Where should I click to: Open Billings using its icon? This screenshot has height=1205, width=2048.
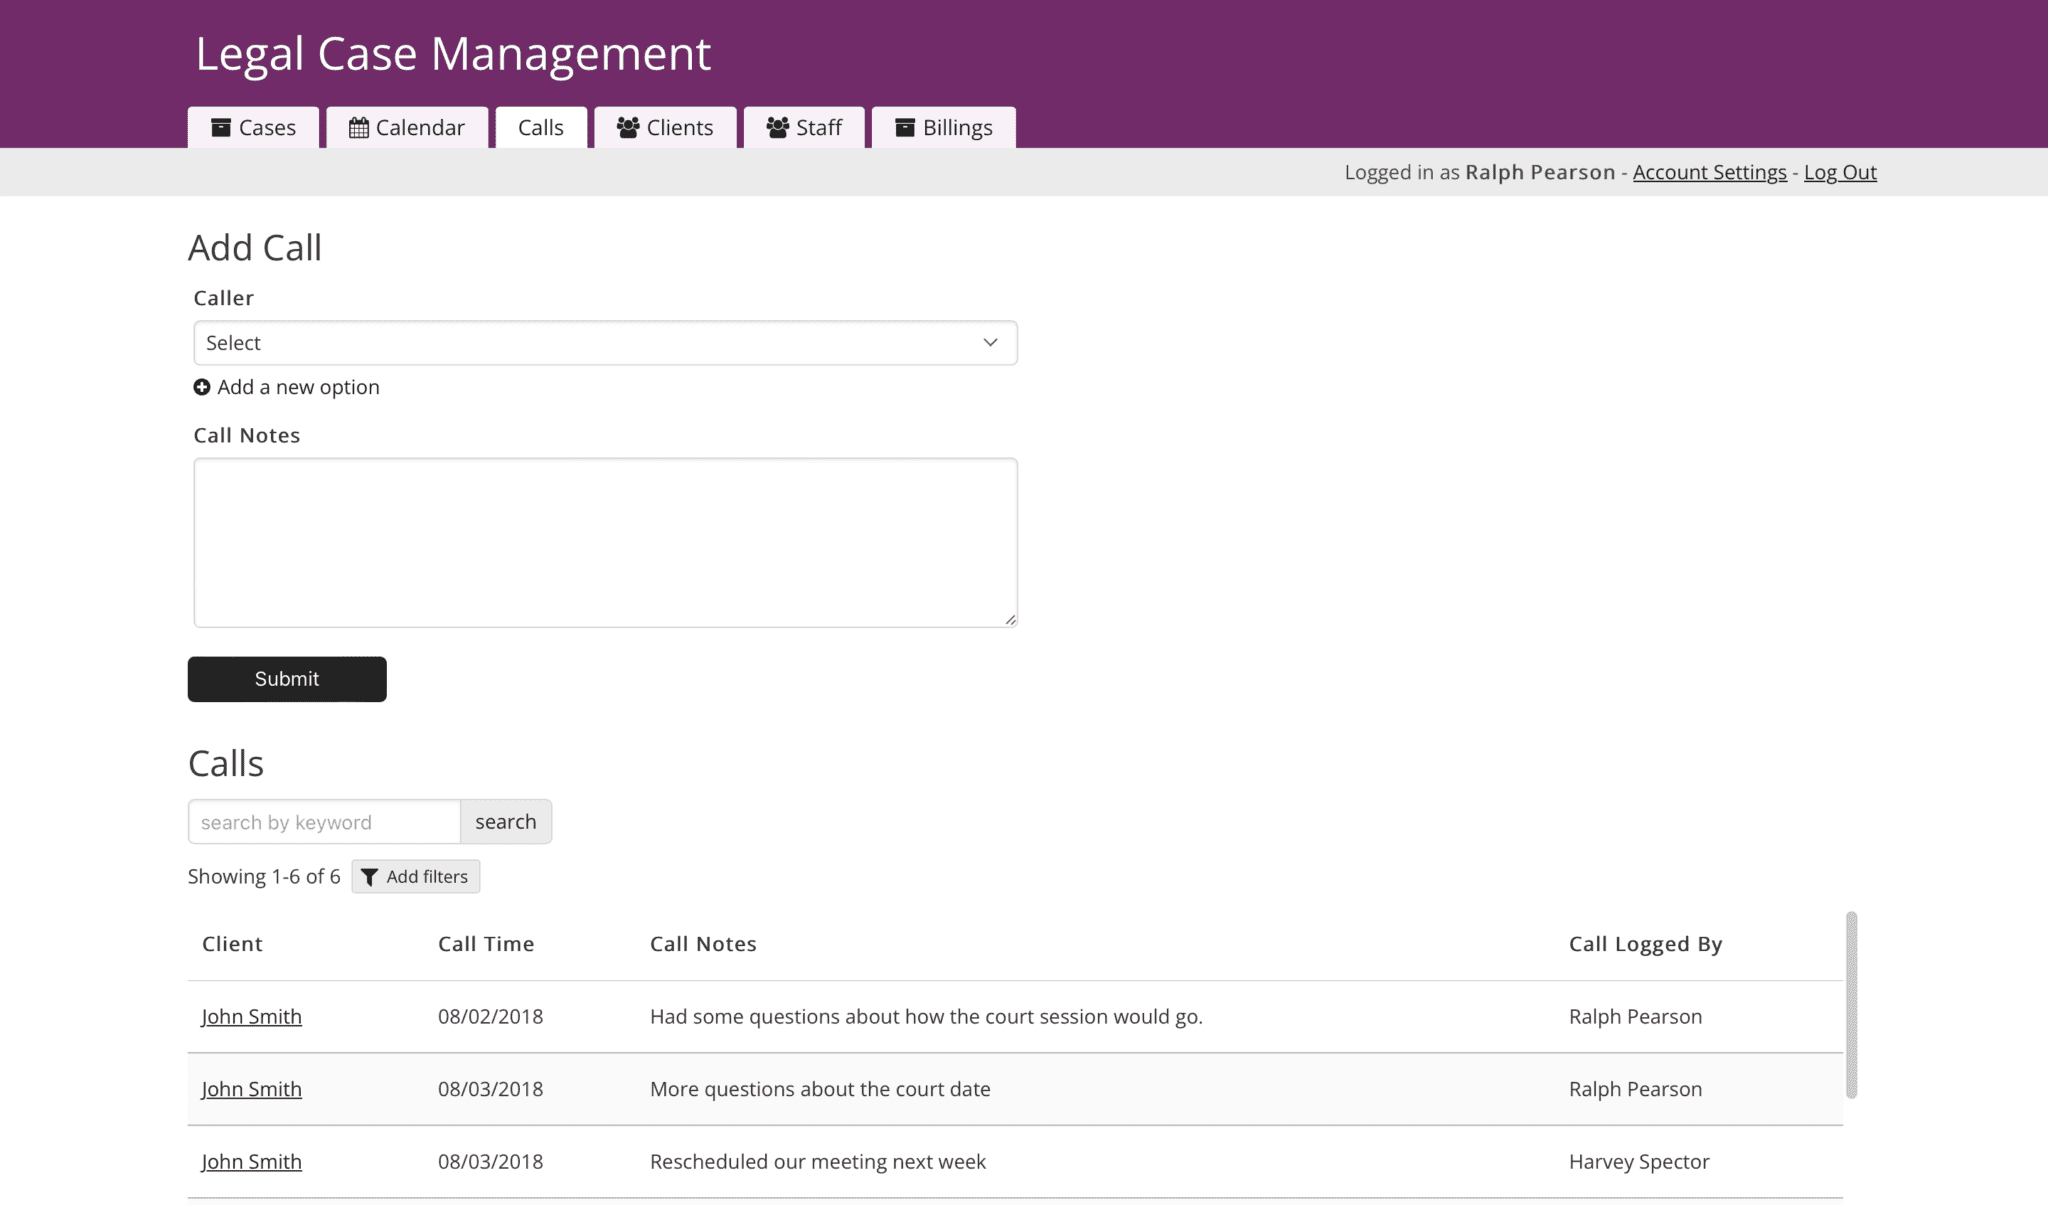point(905,127)
